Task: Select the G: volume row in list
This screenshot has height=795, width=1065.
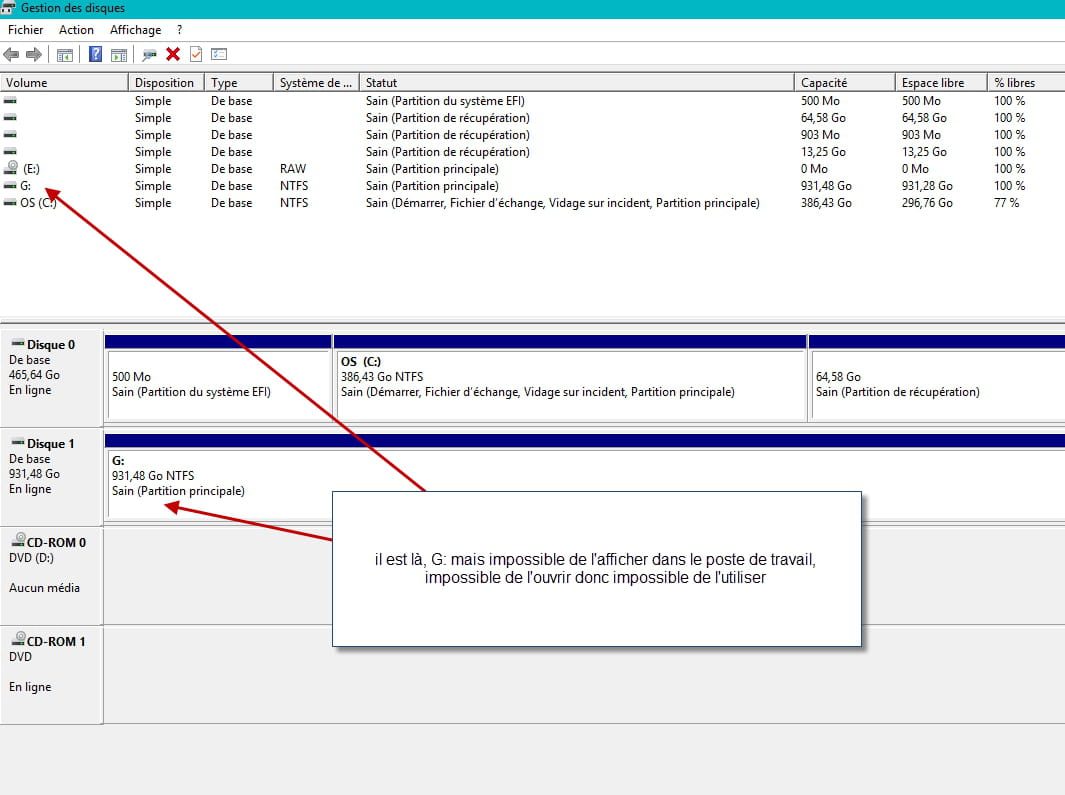Action: click(x=532, y=186)
